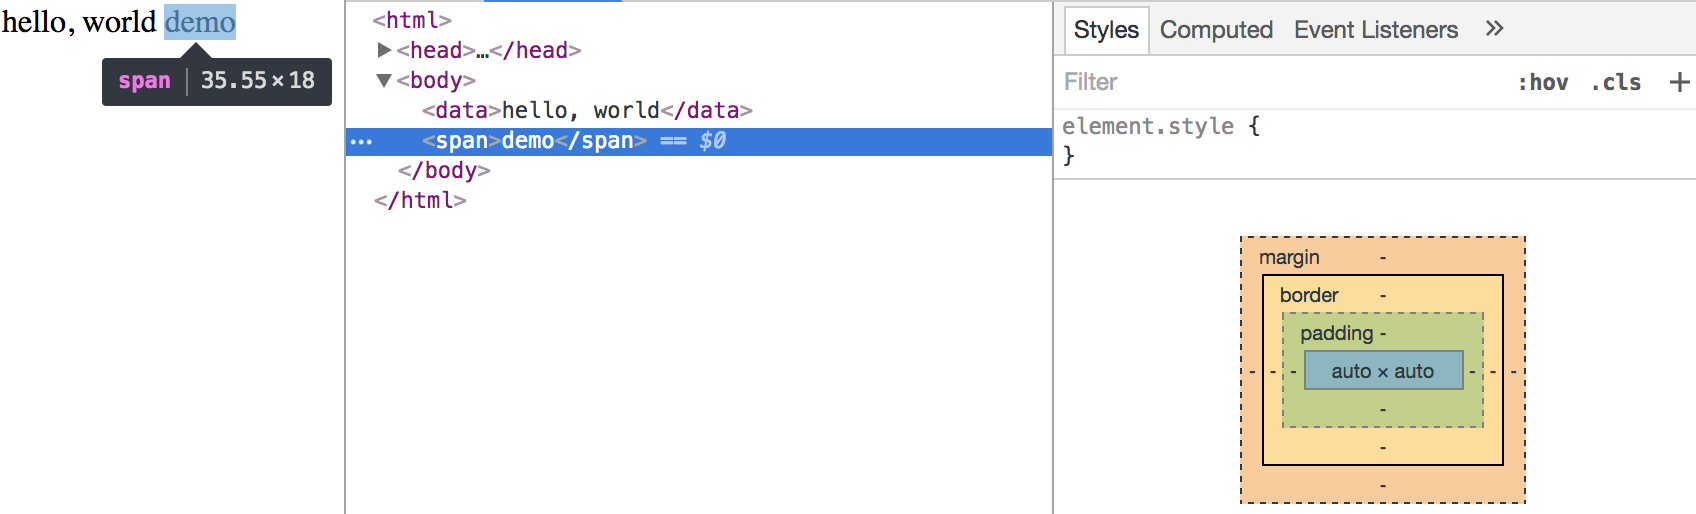The width and height of the screenshot is (1696, 514).
Task: Switch to the Computed tab
Action: [1216, 30]
